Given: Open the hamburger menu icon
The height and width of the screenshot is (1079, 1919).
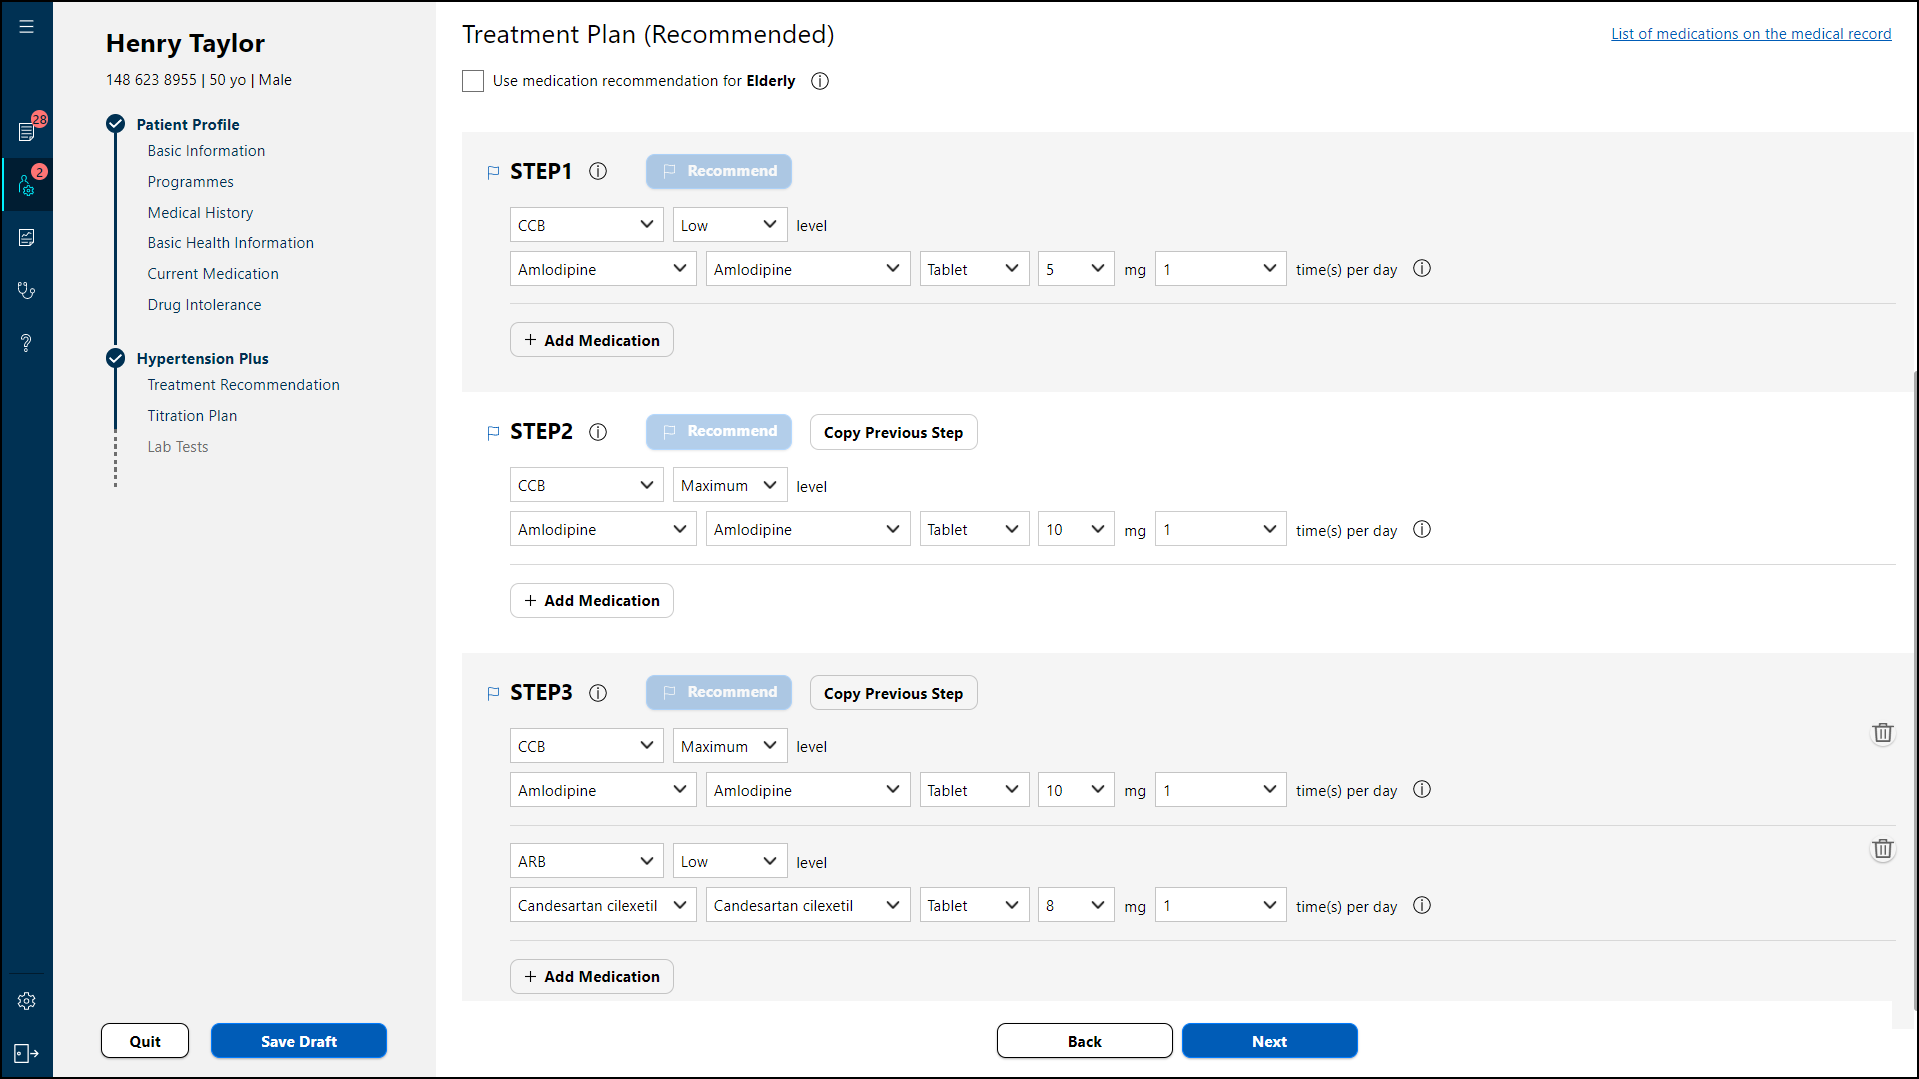Looking at the screenshot, I should [26, 27].
